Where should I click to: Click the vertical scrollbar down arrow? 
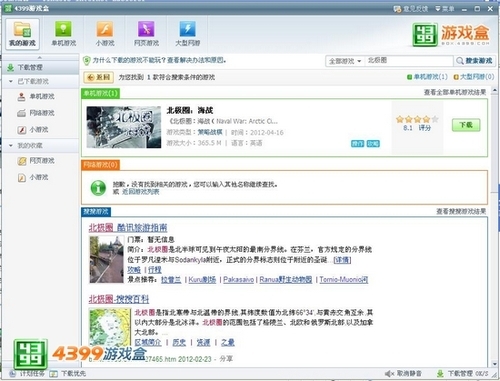point(495,364)
